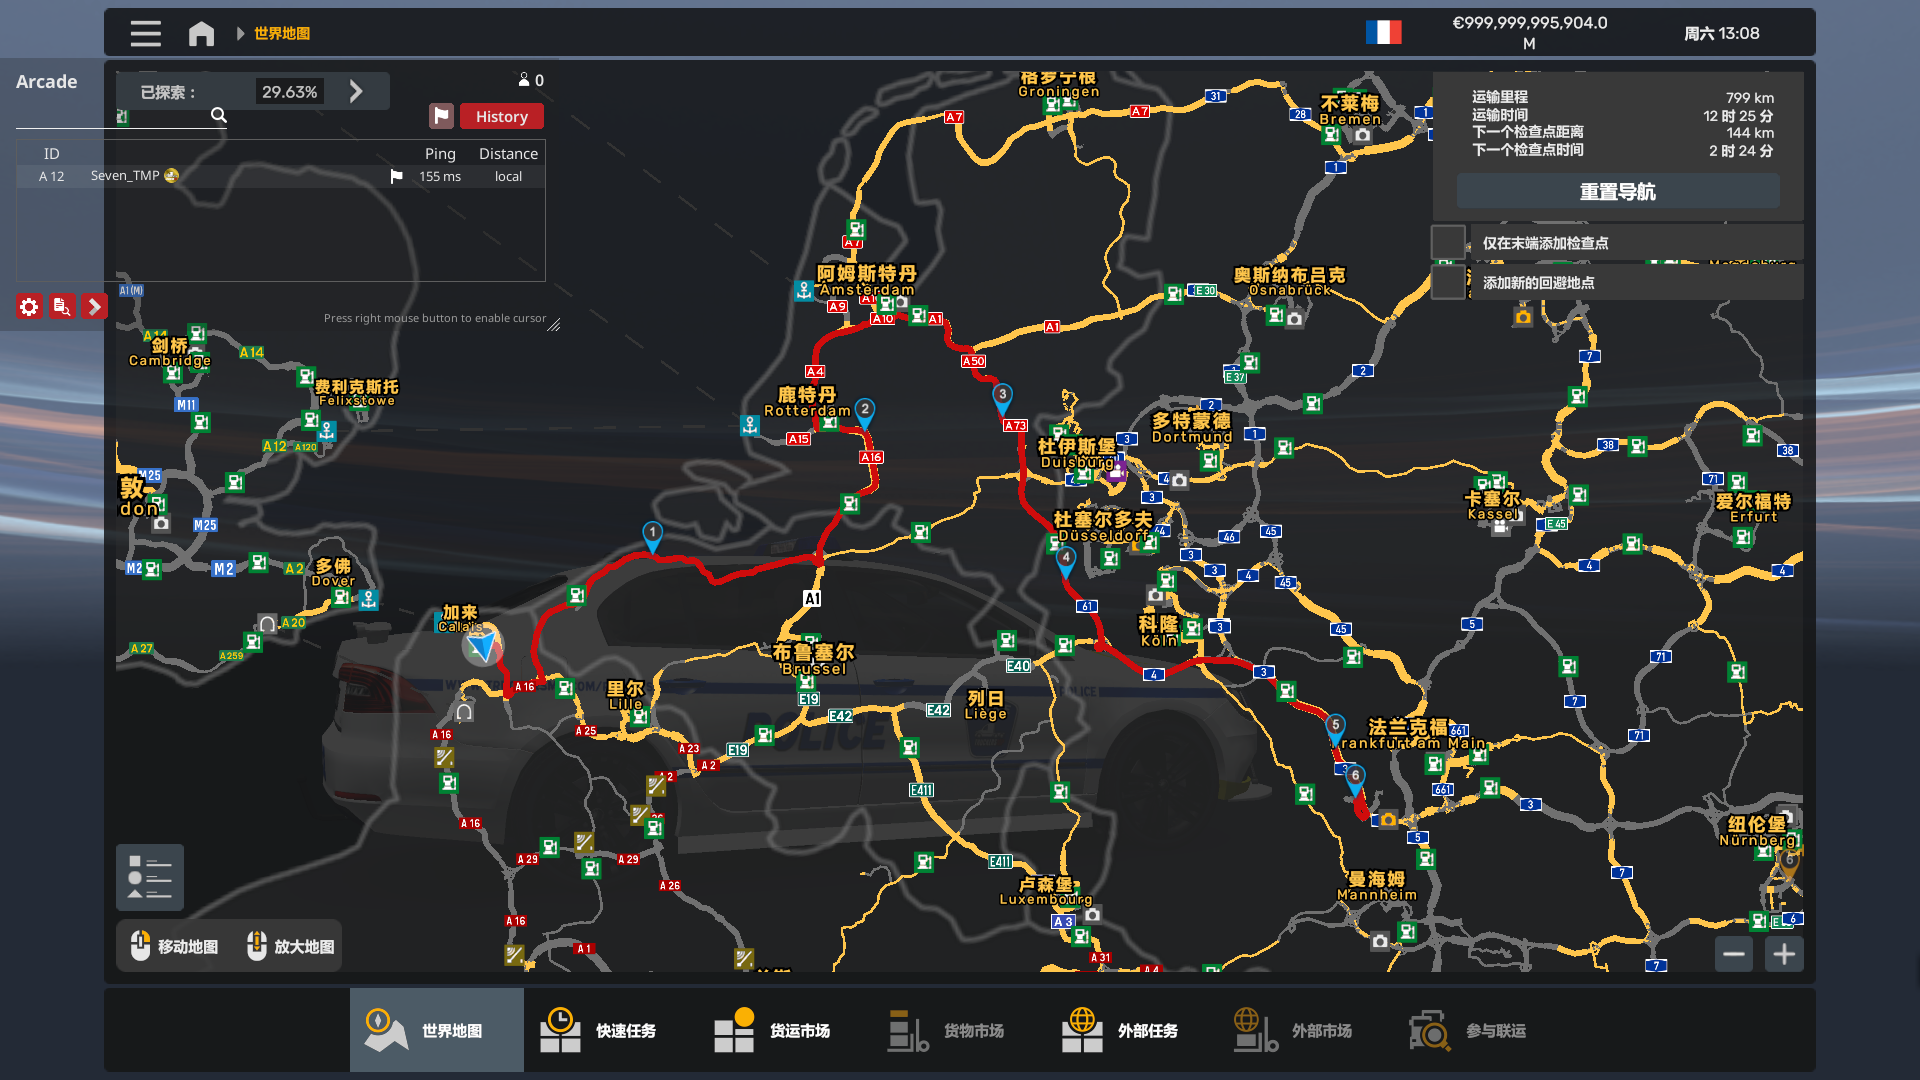Click the Arcade label
The height and width of the screenshot is (1080, 1920).
click(46, 81)
